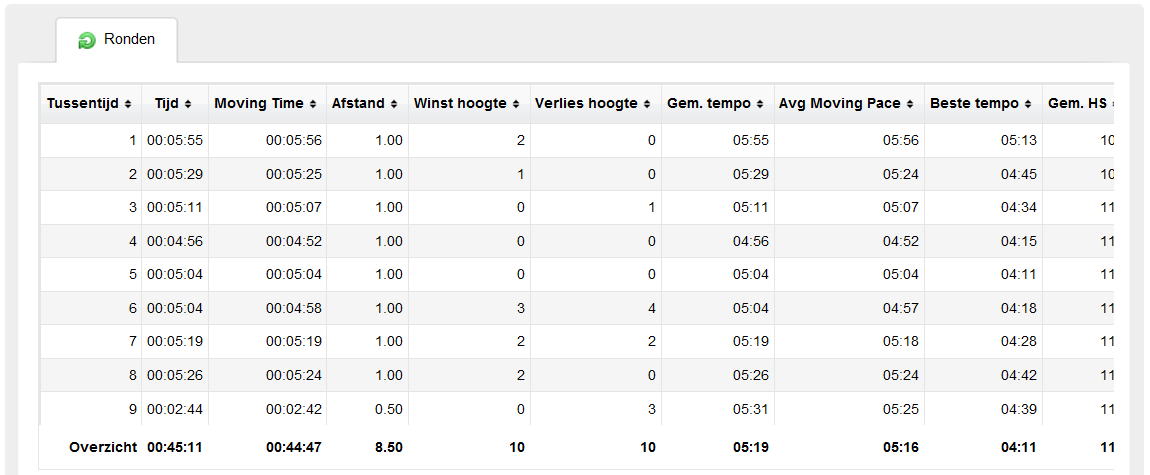Select lap 4 time 00:04:56

click(x=175, y=241)
